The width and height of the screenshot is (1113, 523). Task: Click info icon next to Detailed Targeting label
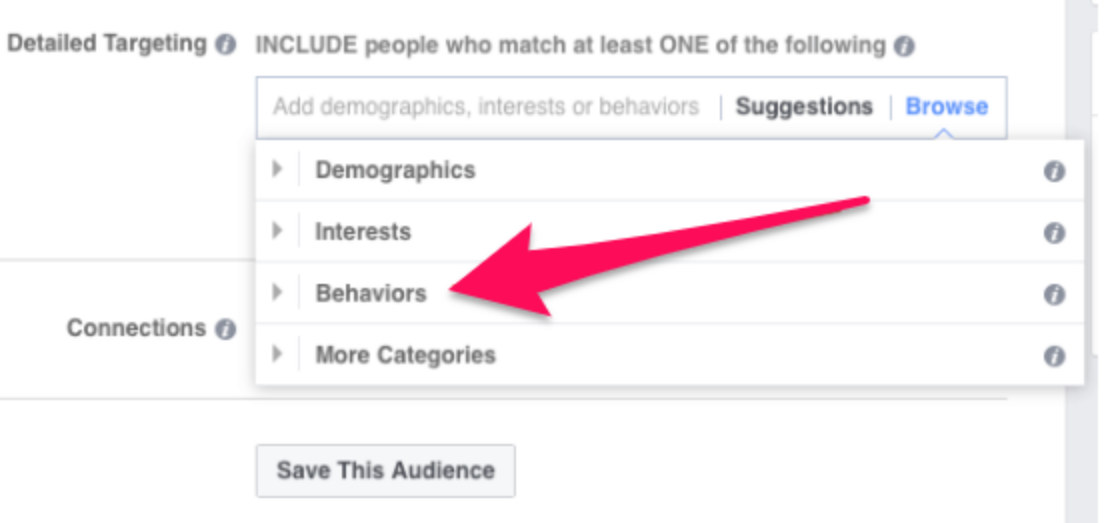225,45
